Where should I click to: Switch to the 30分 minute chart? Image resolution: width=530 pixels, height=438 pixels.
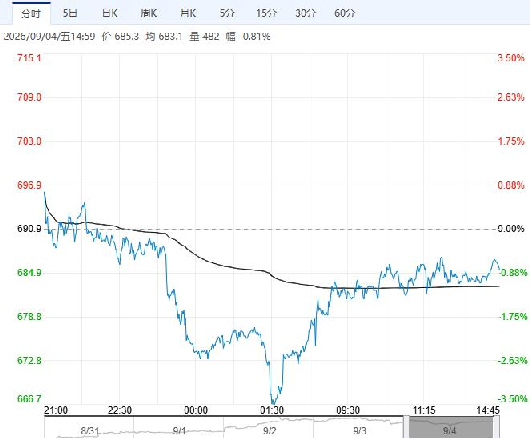(x=306, y=14)
